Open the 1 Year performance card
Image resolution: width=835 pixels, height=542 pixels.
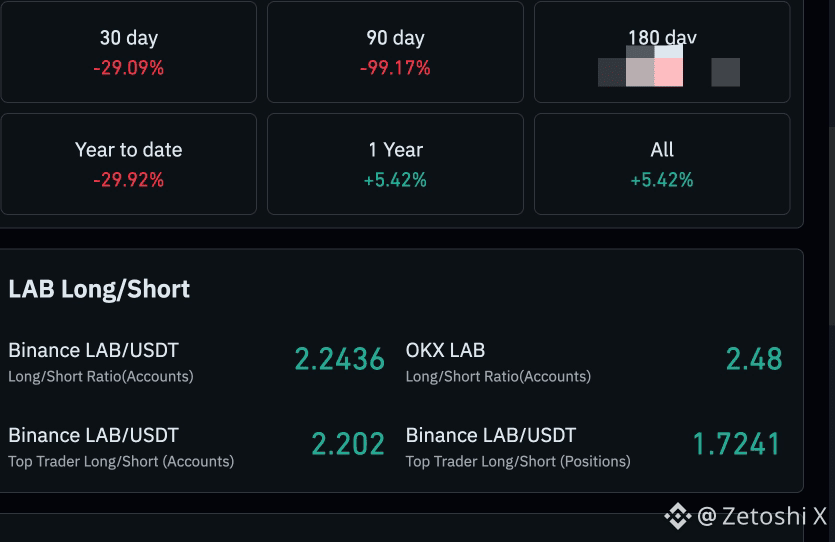click(x=395, y=164)
